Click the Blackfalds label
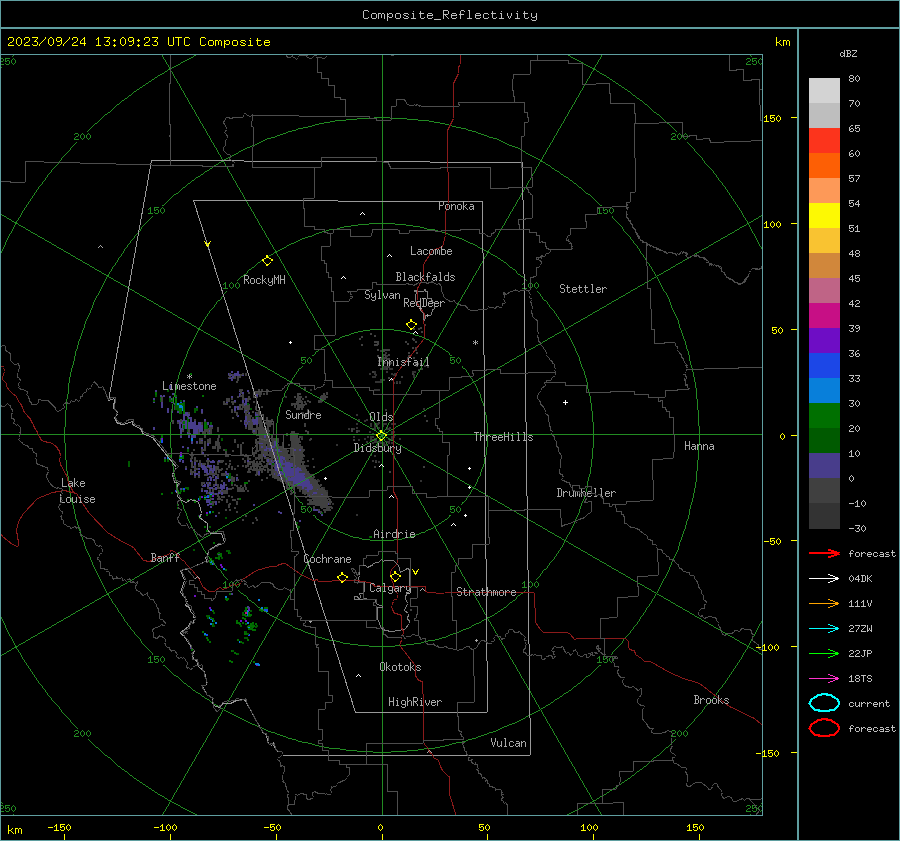 (425, 277)
